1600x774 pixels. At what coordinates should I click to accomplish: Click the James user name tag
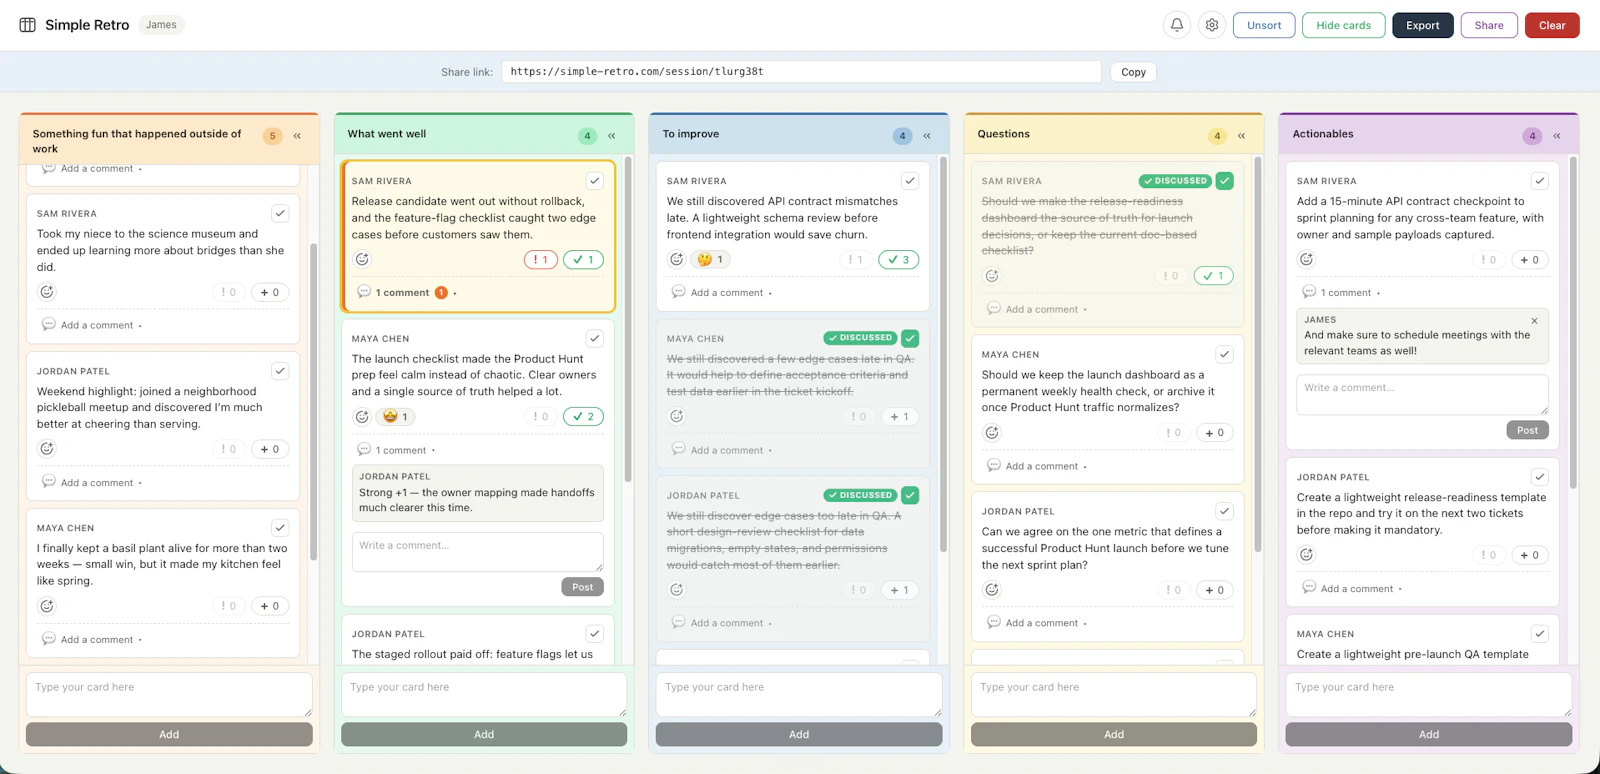(x=161, y=25)
